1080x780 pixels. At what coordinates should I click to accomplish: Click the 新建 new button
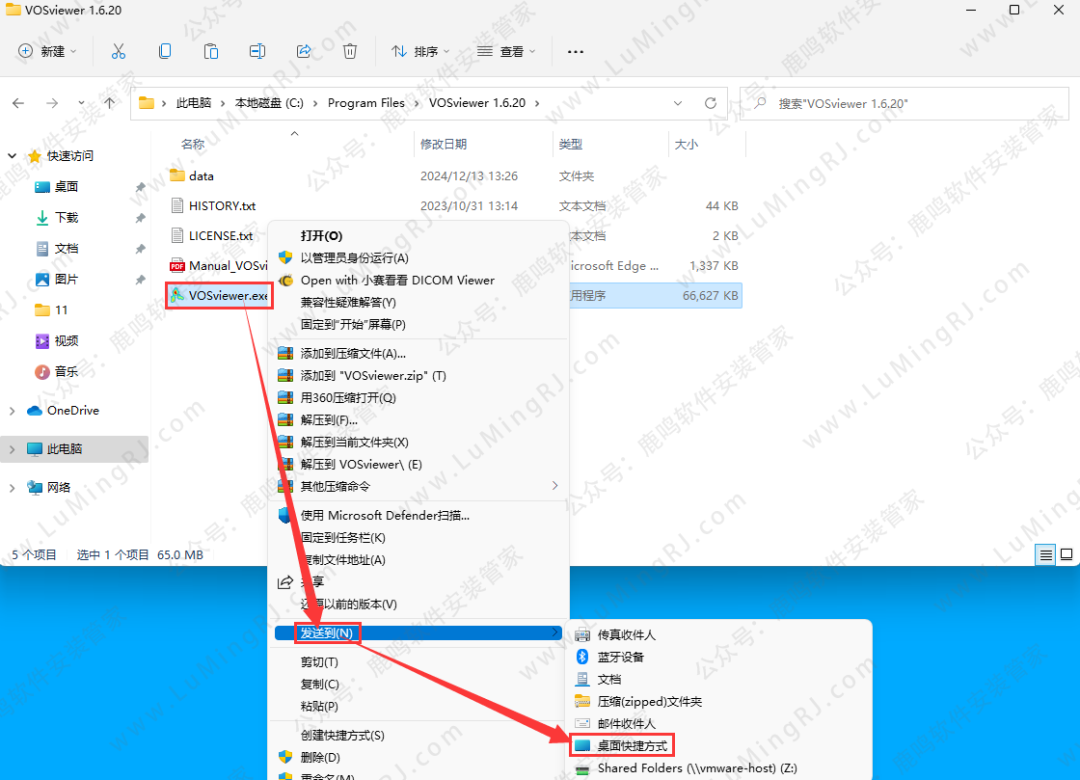pos(44,51)
